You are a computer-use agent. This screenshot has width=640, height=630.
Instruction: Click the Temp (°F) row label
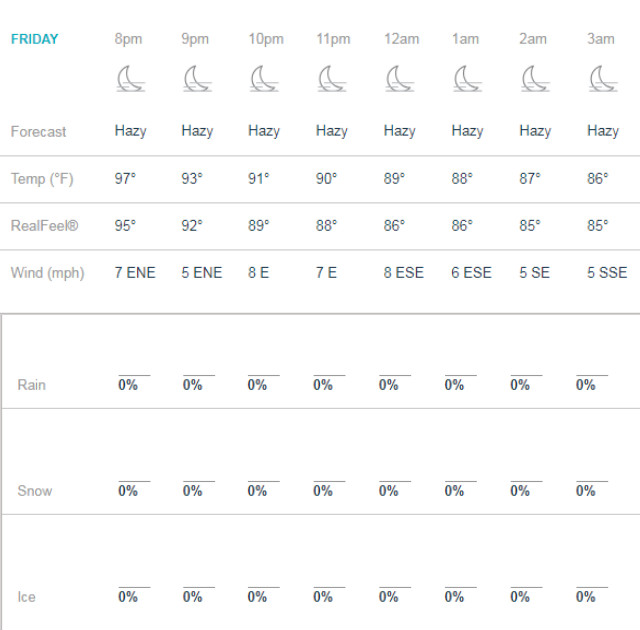pos(42,179)
